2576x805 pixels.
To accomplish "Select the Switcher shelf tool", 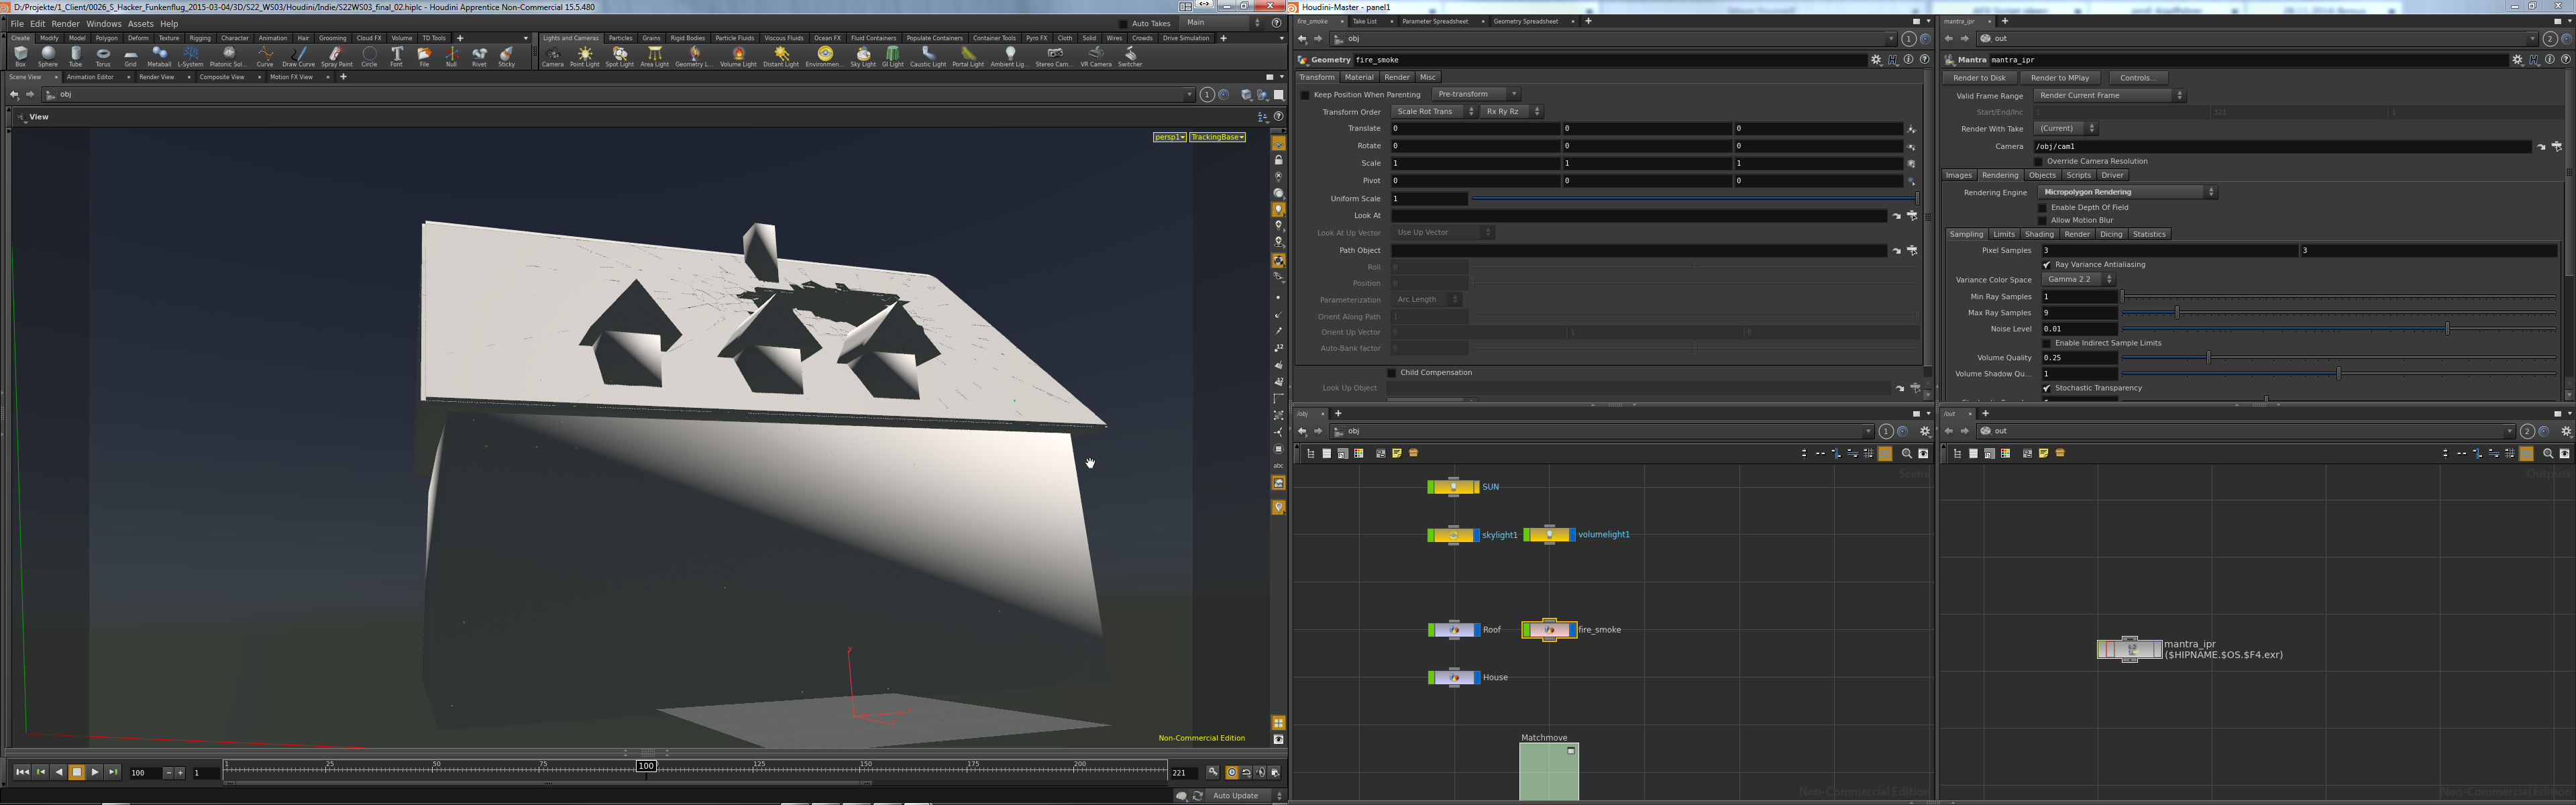I will pos(1130,56).
